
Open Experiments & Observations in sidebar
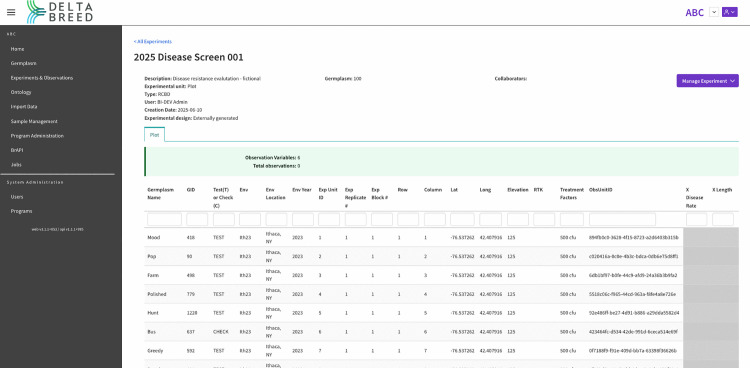coord(42,78)
